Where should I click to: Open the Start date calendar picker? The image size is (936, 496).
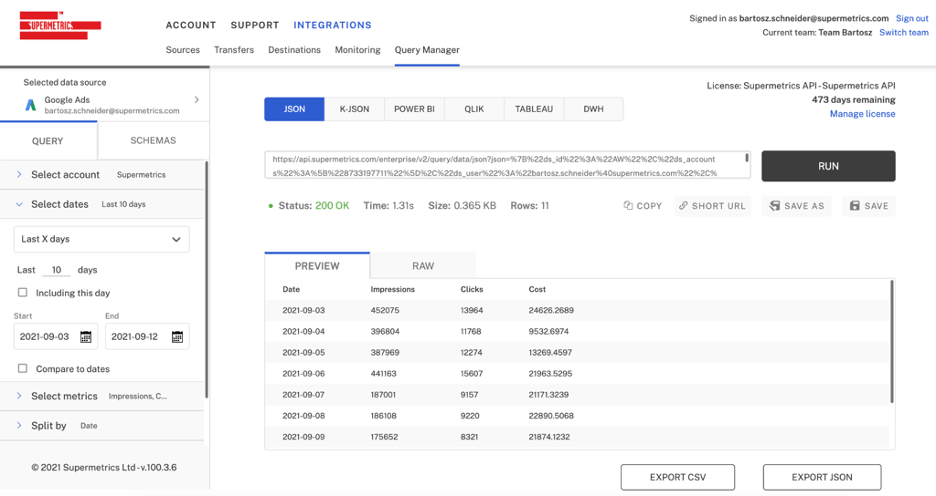(86, 337)
